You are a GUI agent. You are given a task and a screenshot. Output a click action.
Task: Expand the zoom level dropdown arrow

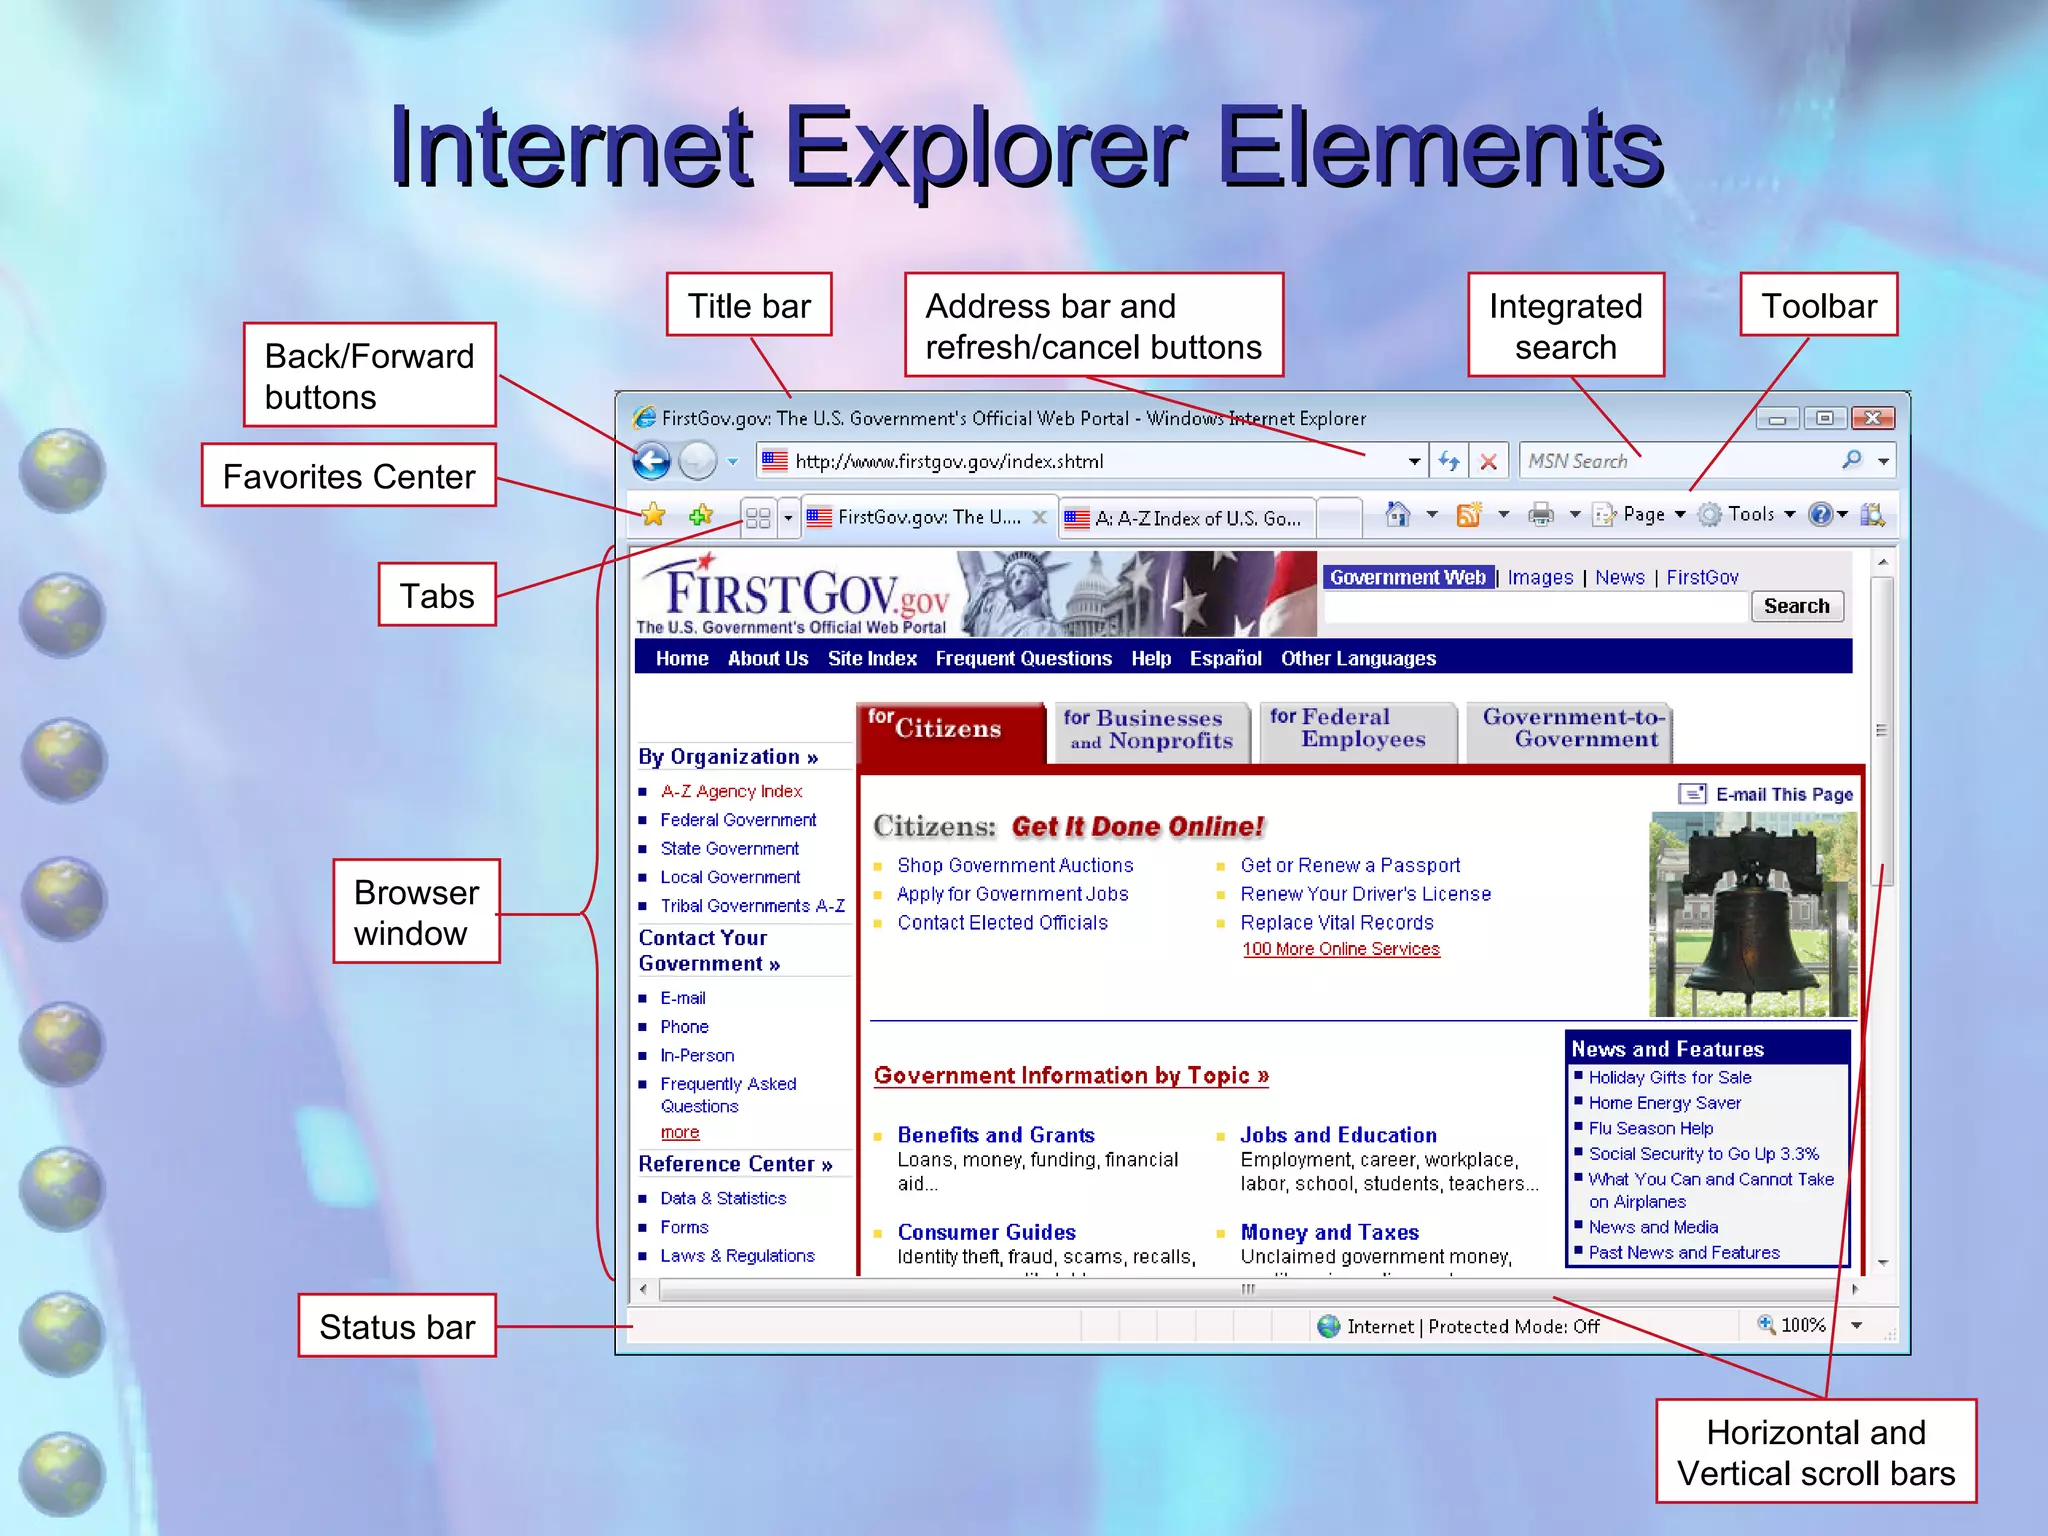click(1857, 1325)
